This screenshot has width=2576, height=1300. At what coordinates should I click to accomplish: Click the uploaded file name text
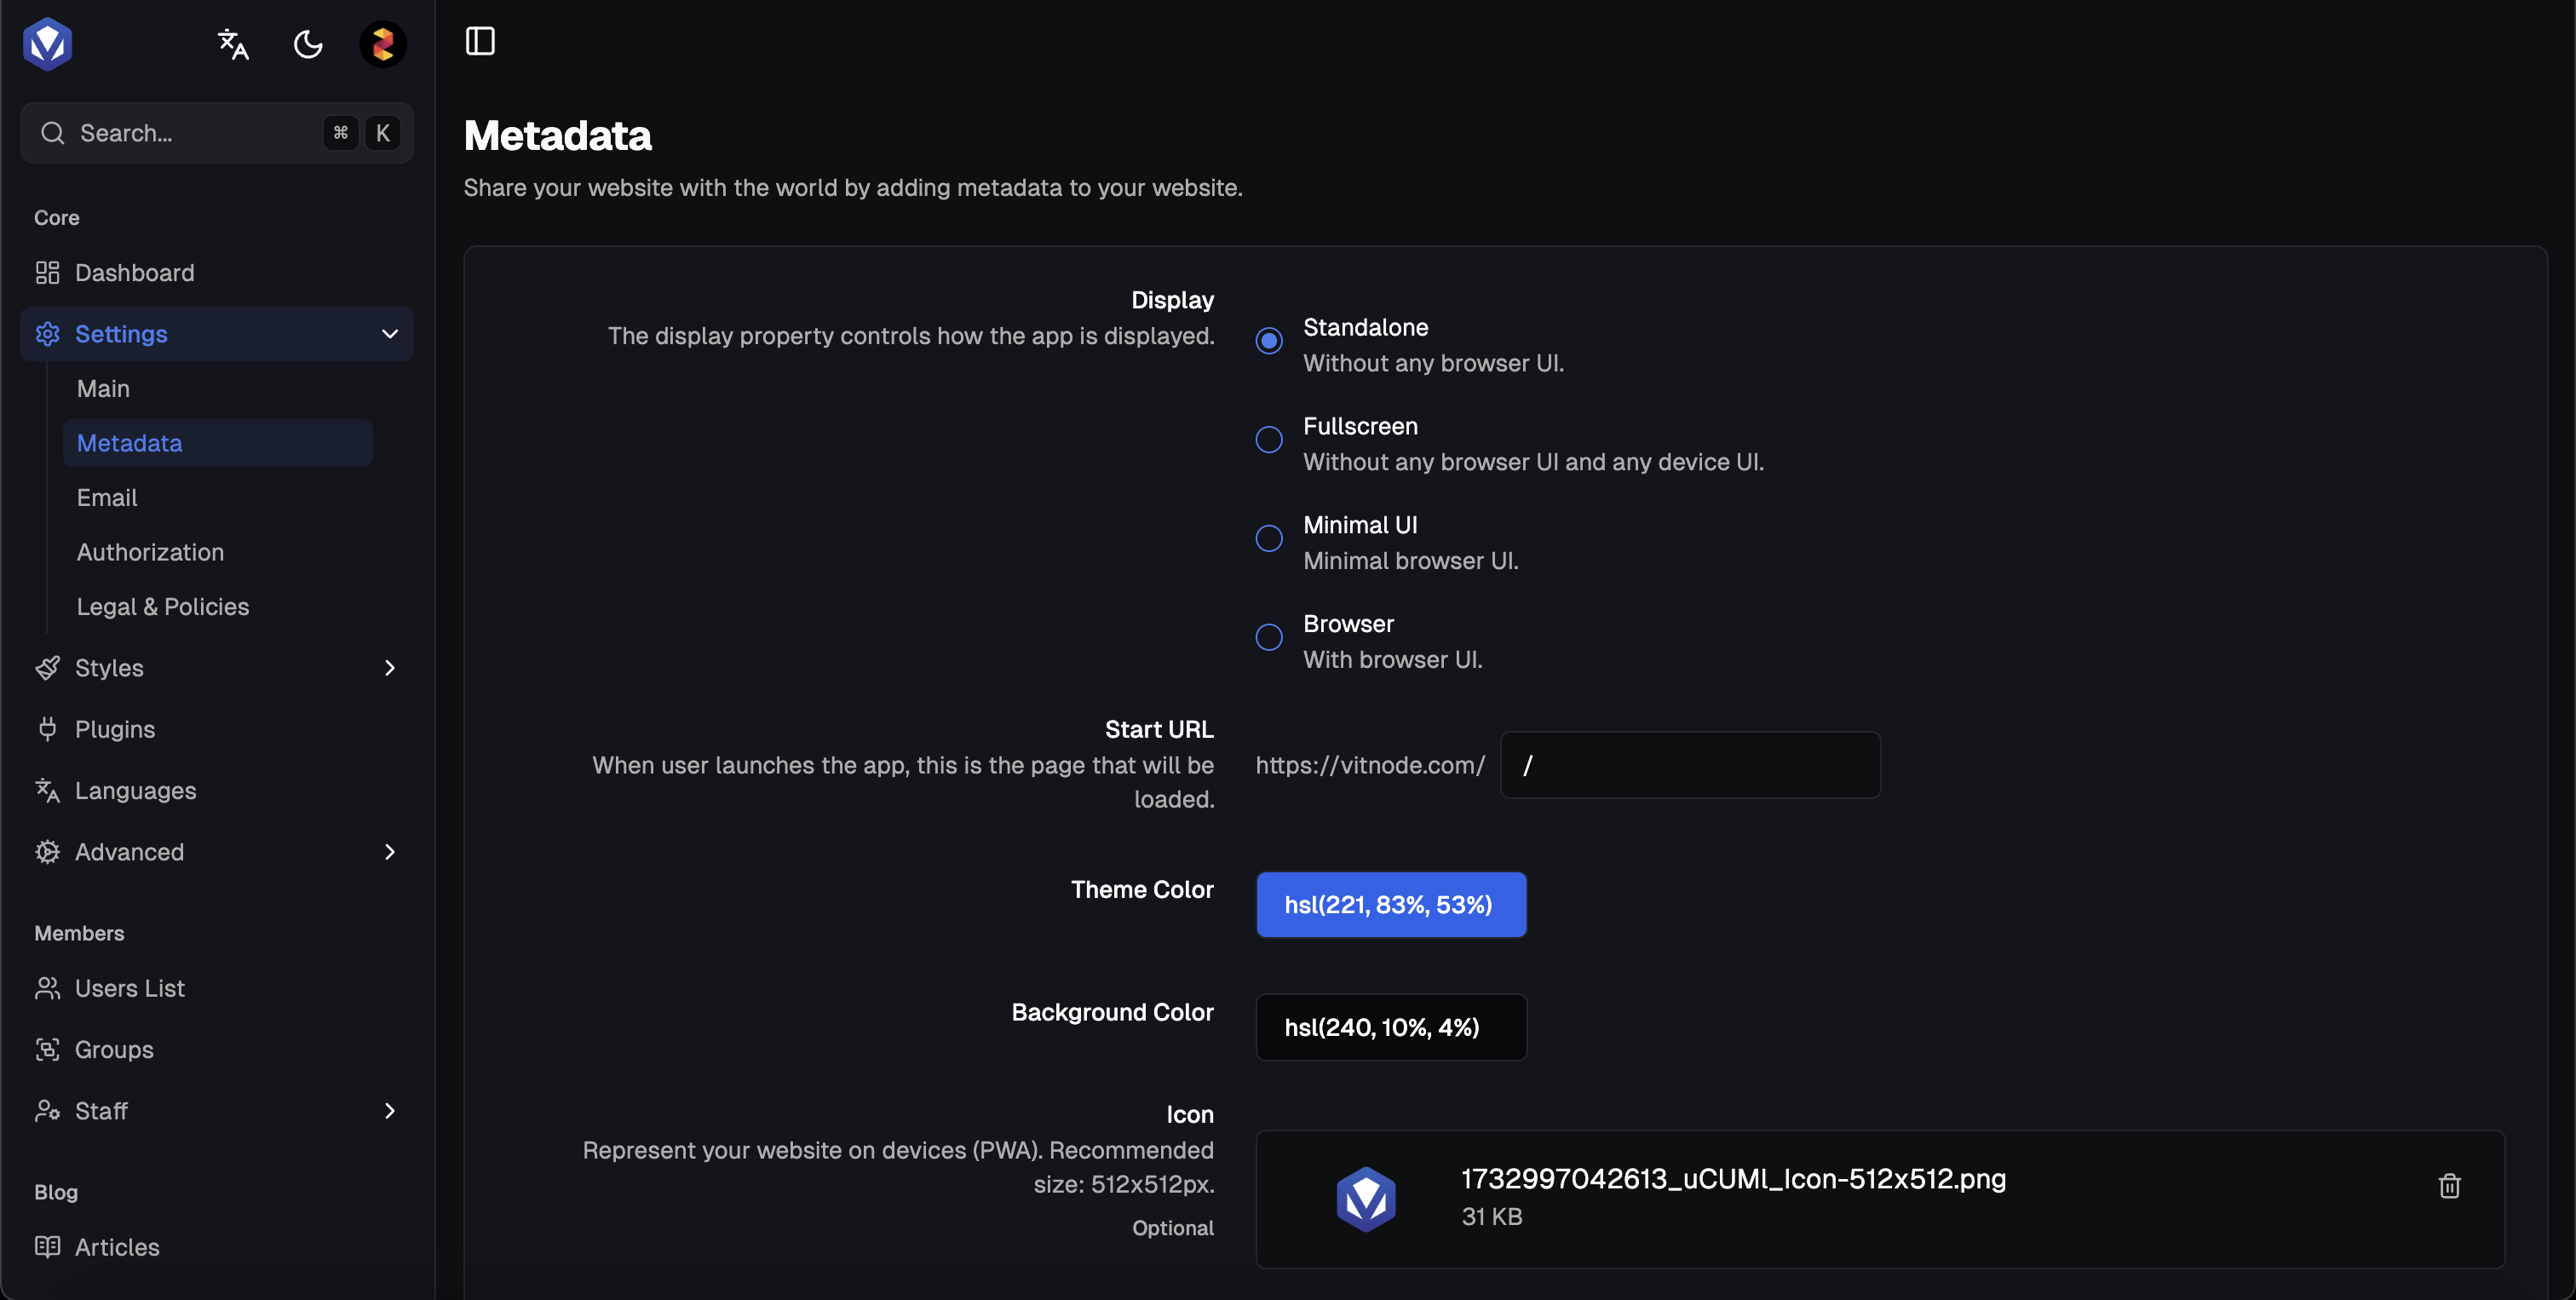(x=1733, y=1180)
